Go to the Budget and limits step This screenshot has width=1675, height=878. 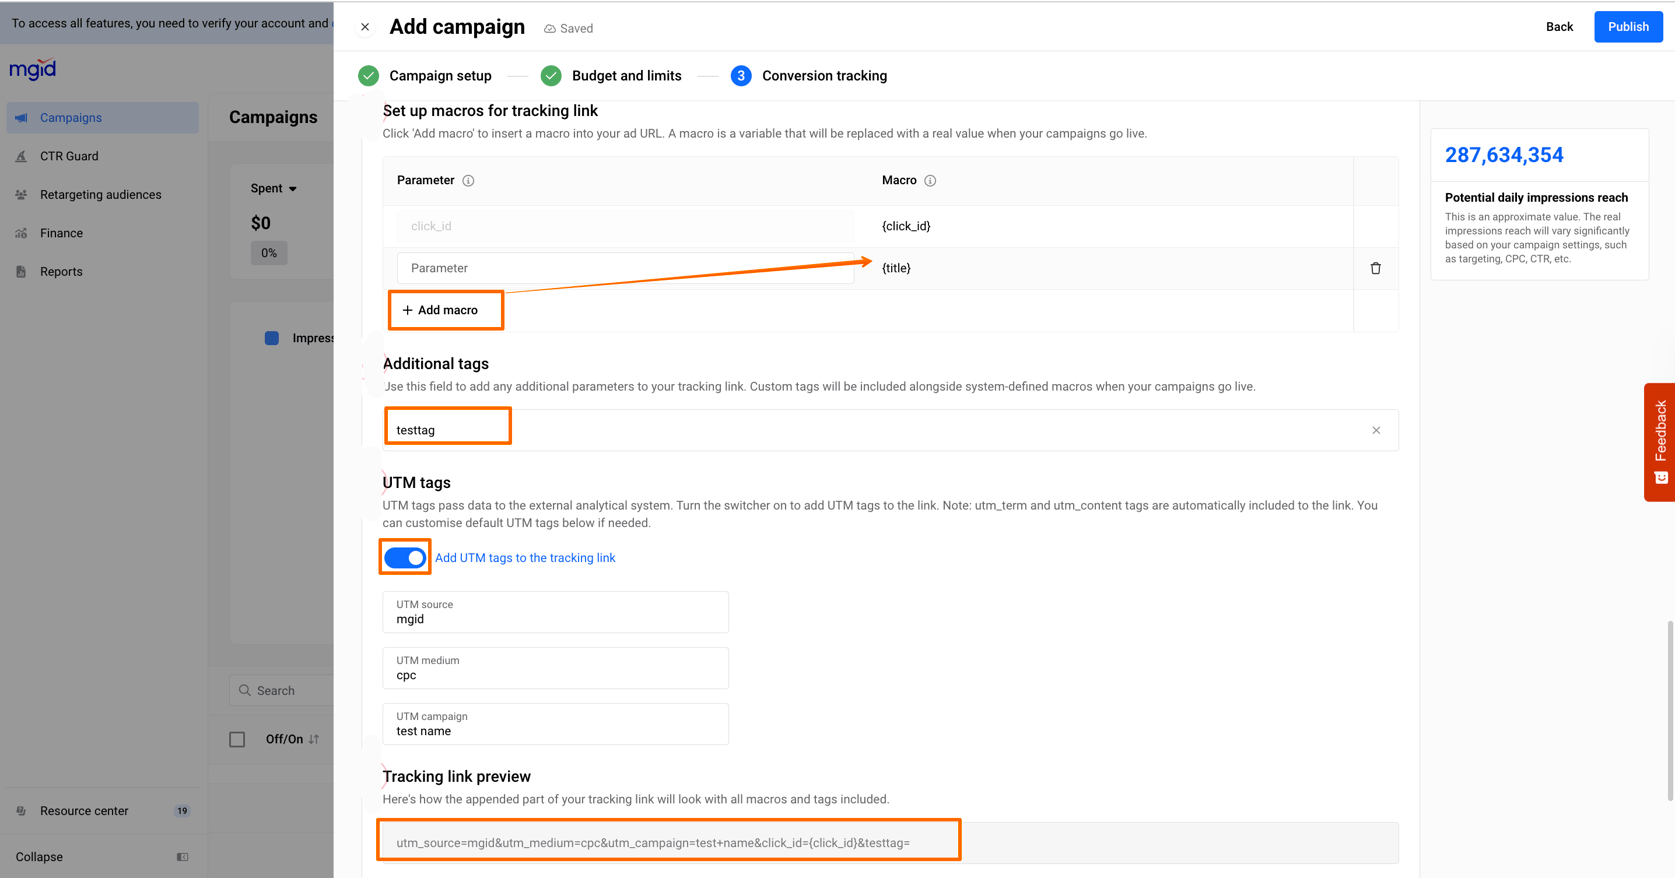pos(627,76)
